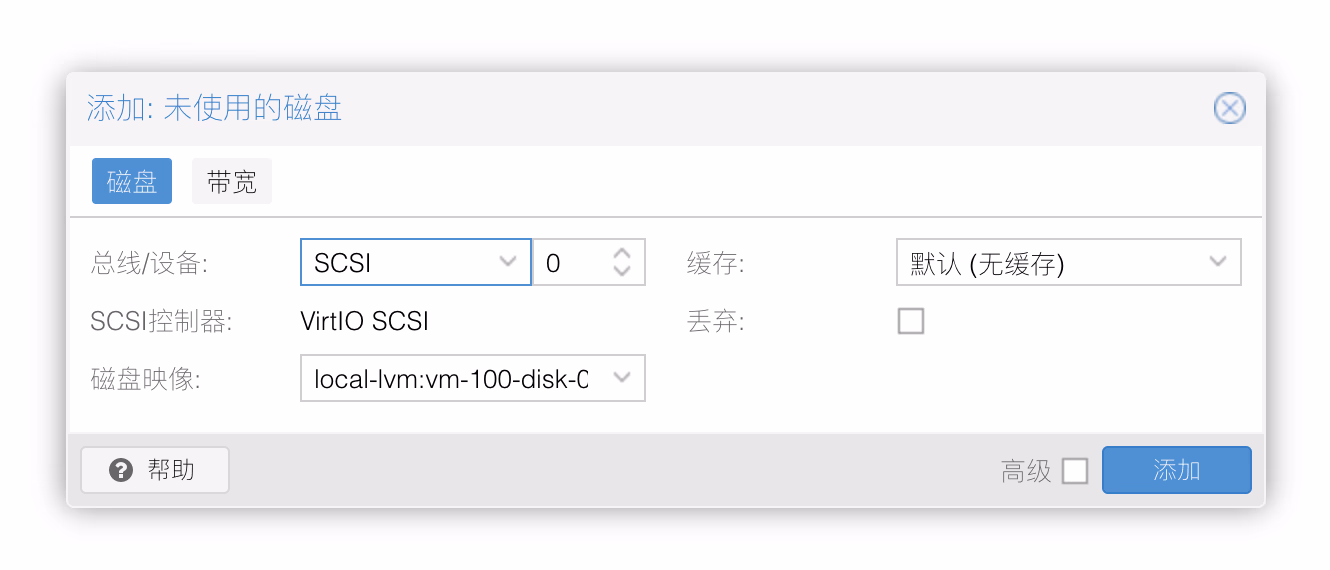The height and width of the screenshot is (570, 1330).
Task: Switch to the 磁盘 tab
Action: click(x=132, y=181)
